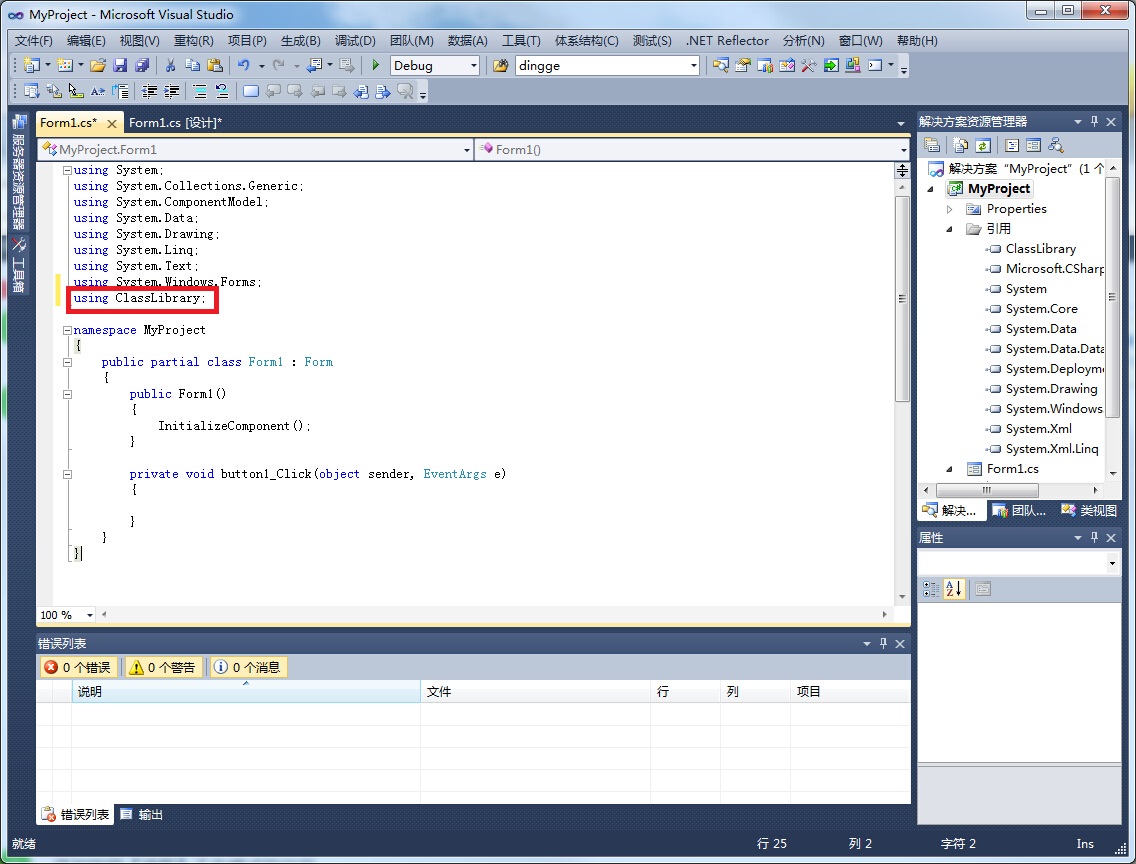Click the hammer-and-wrench Toolbox icon in the main toolbar
Image resolution: width=1136 pixels, height=864 pixels.
[809, 65]
